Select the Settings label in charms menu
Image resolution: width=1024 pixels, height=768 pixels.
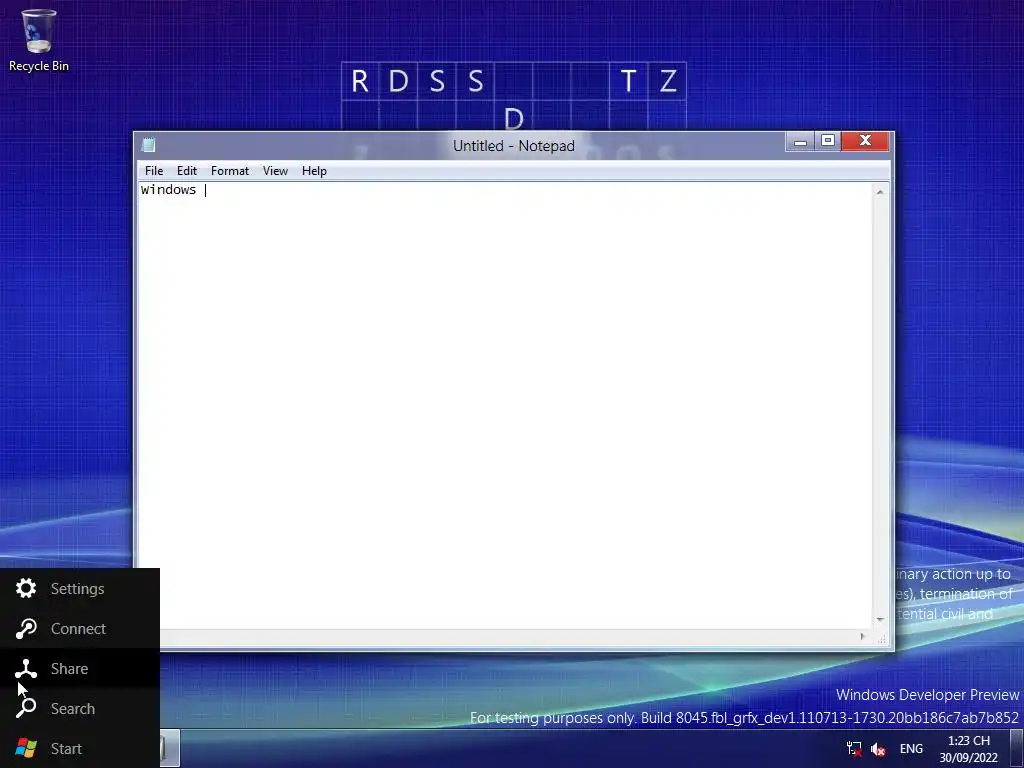click(x=78, y=588)
